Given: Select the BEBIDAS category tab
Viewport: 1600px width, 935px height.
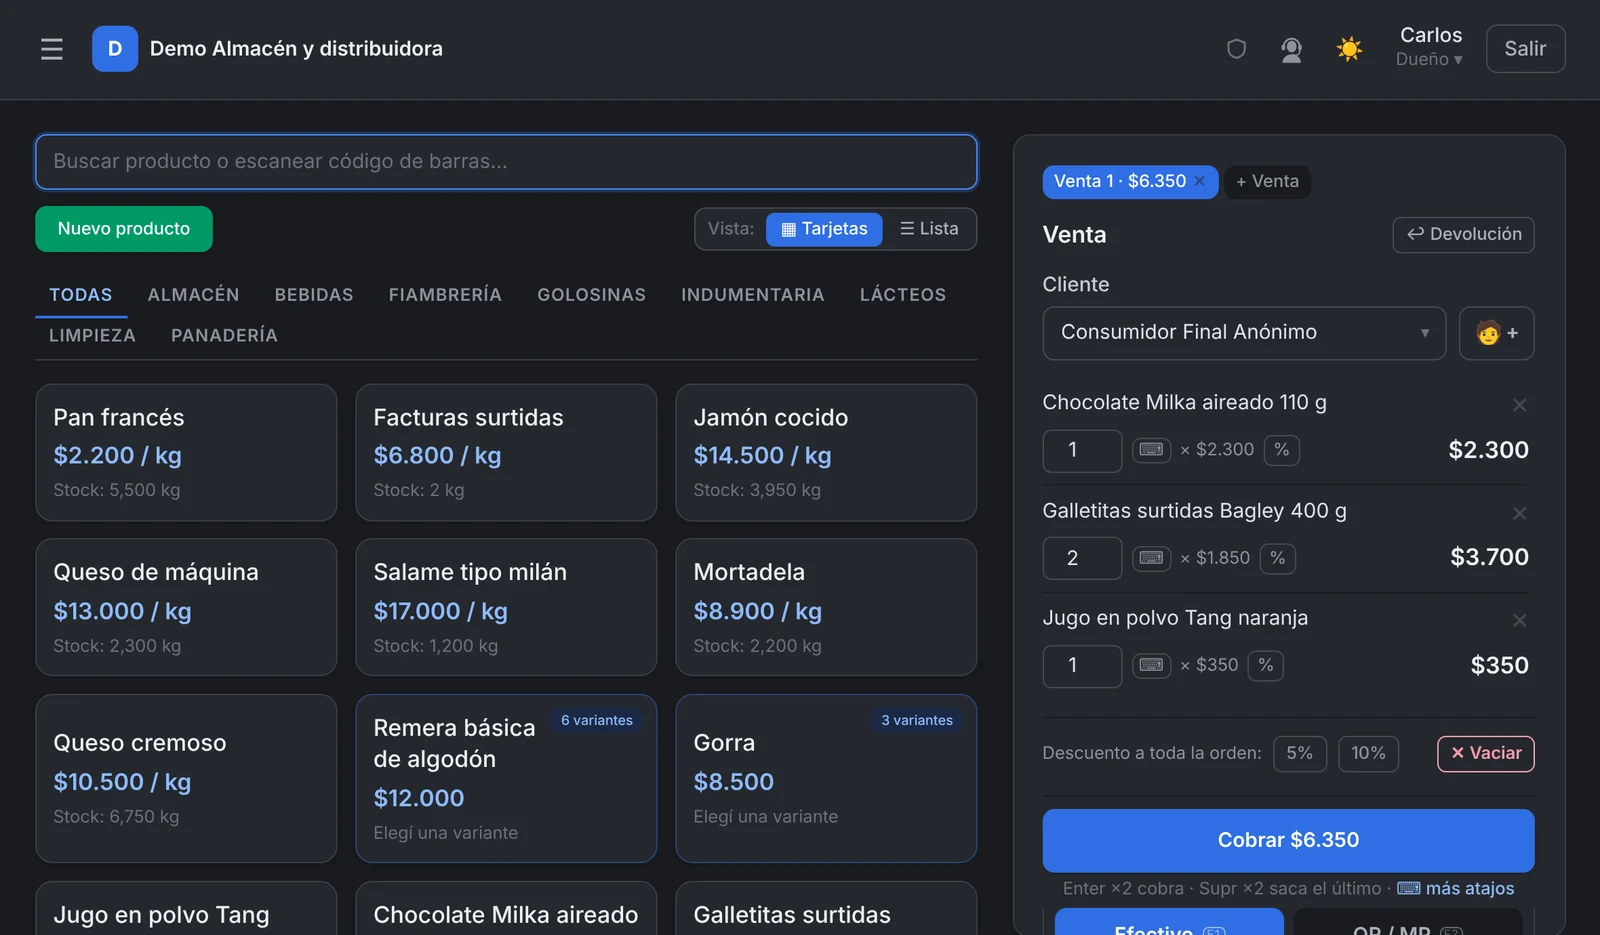Looking at the screenshot, I should (x=314, y=295).
